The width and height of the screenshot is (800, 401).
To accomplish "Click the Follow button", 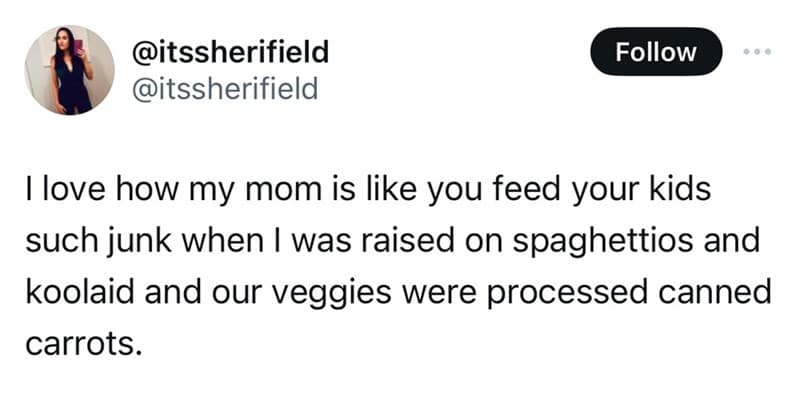I will pyautogui.click(x=656, y=52).
